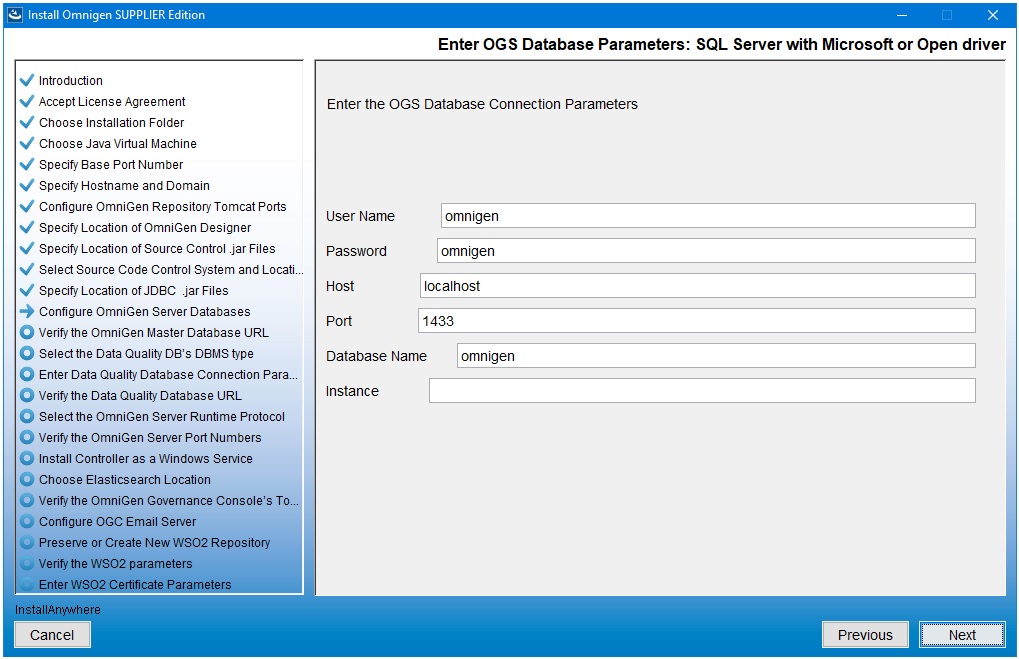Go back with Previous button
The width and height of the screenshot is (1019, 659).
(x=865, y=634)
